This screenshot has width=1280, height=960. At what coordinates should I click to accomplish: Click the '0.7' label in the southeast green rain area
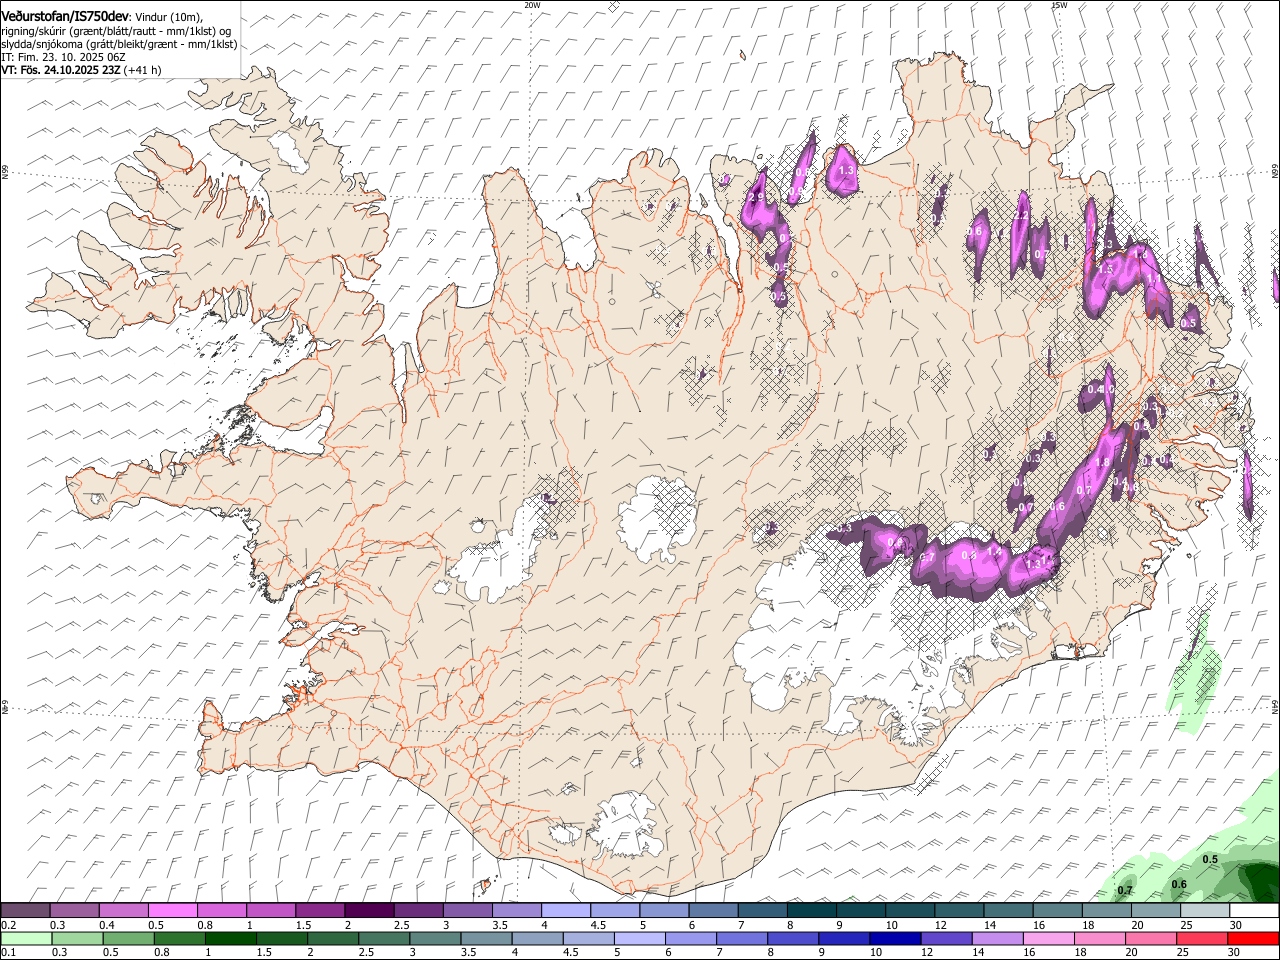click(x=1125, y=890)
